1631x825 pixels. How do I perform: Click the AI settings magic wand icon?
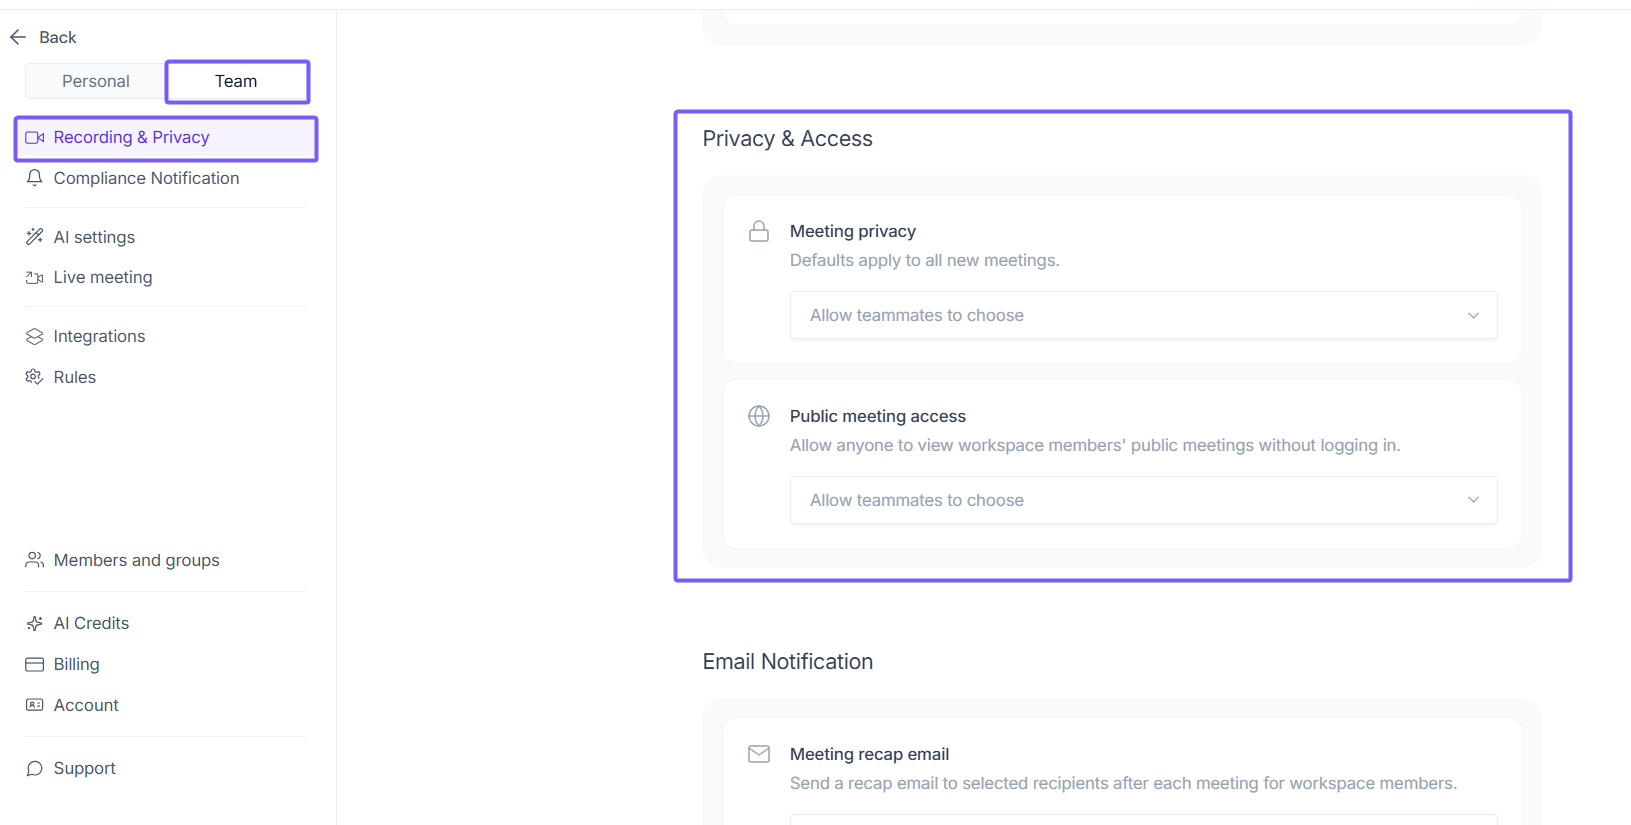coord(35,237)
